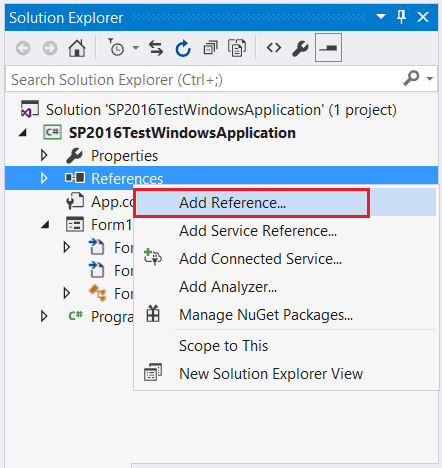The image size is (442, 468).
Task: Click the View Code icon
Action: [x=274, y=48]
